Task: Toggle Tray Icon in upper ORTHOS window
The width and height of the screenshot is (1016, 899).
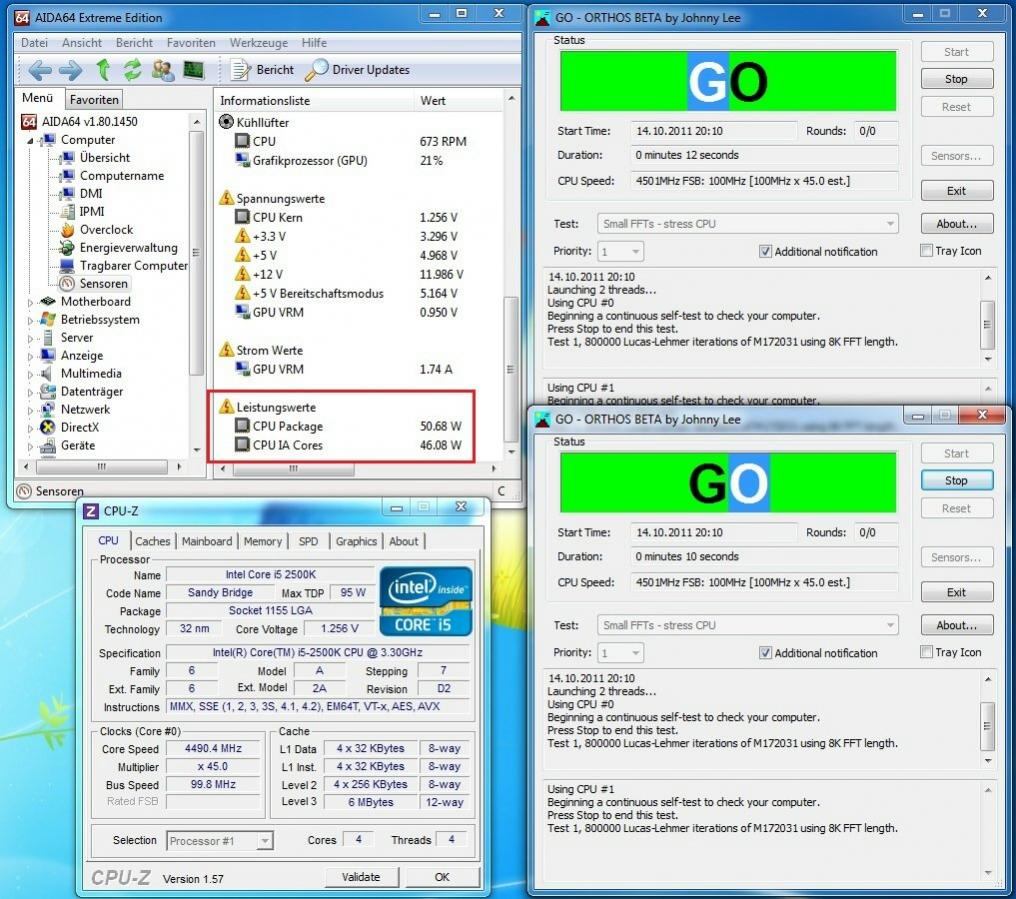Action: tap(927, 251)
